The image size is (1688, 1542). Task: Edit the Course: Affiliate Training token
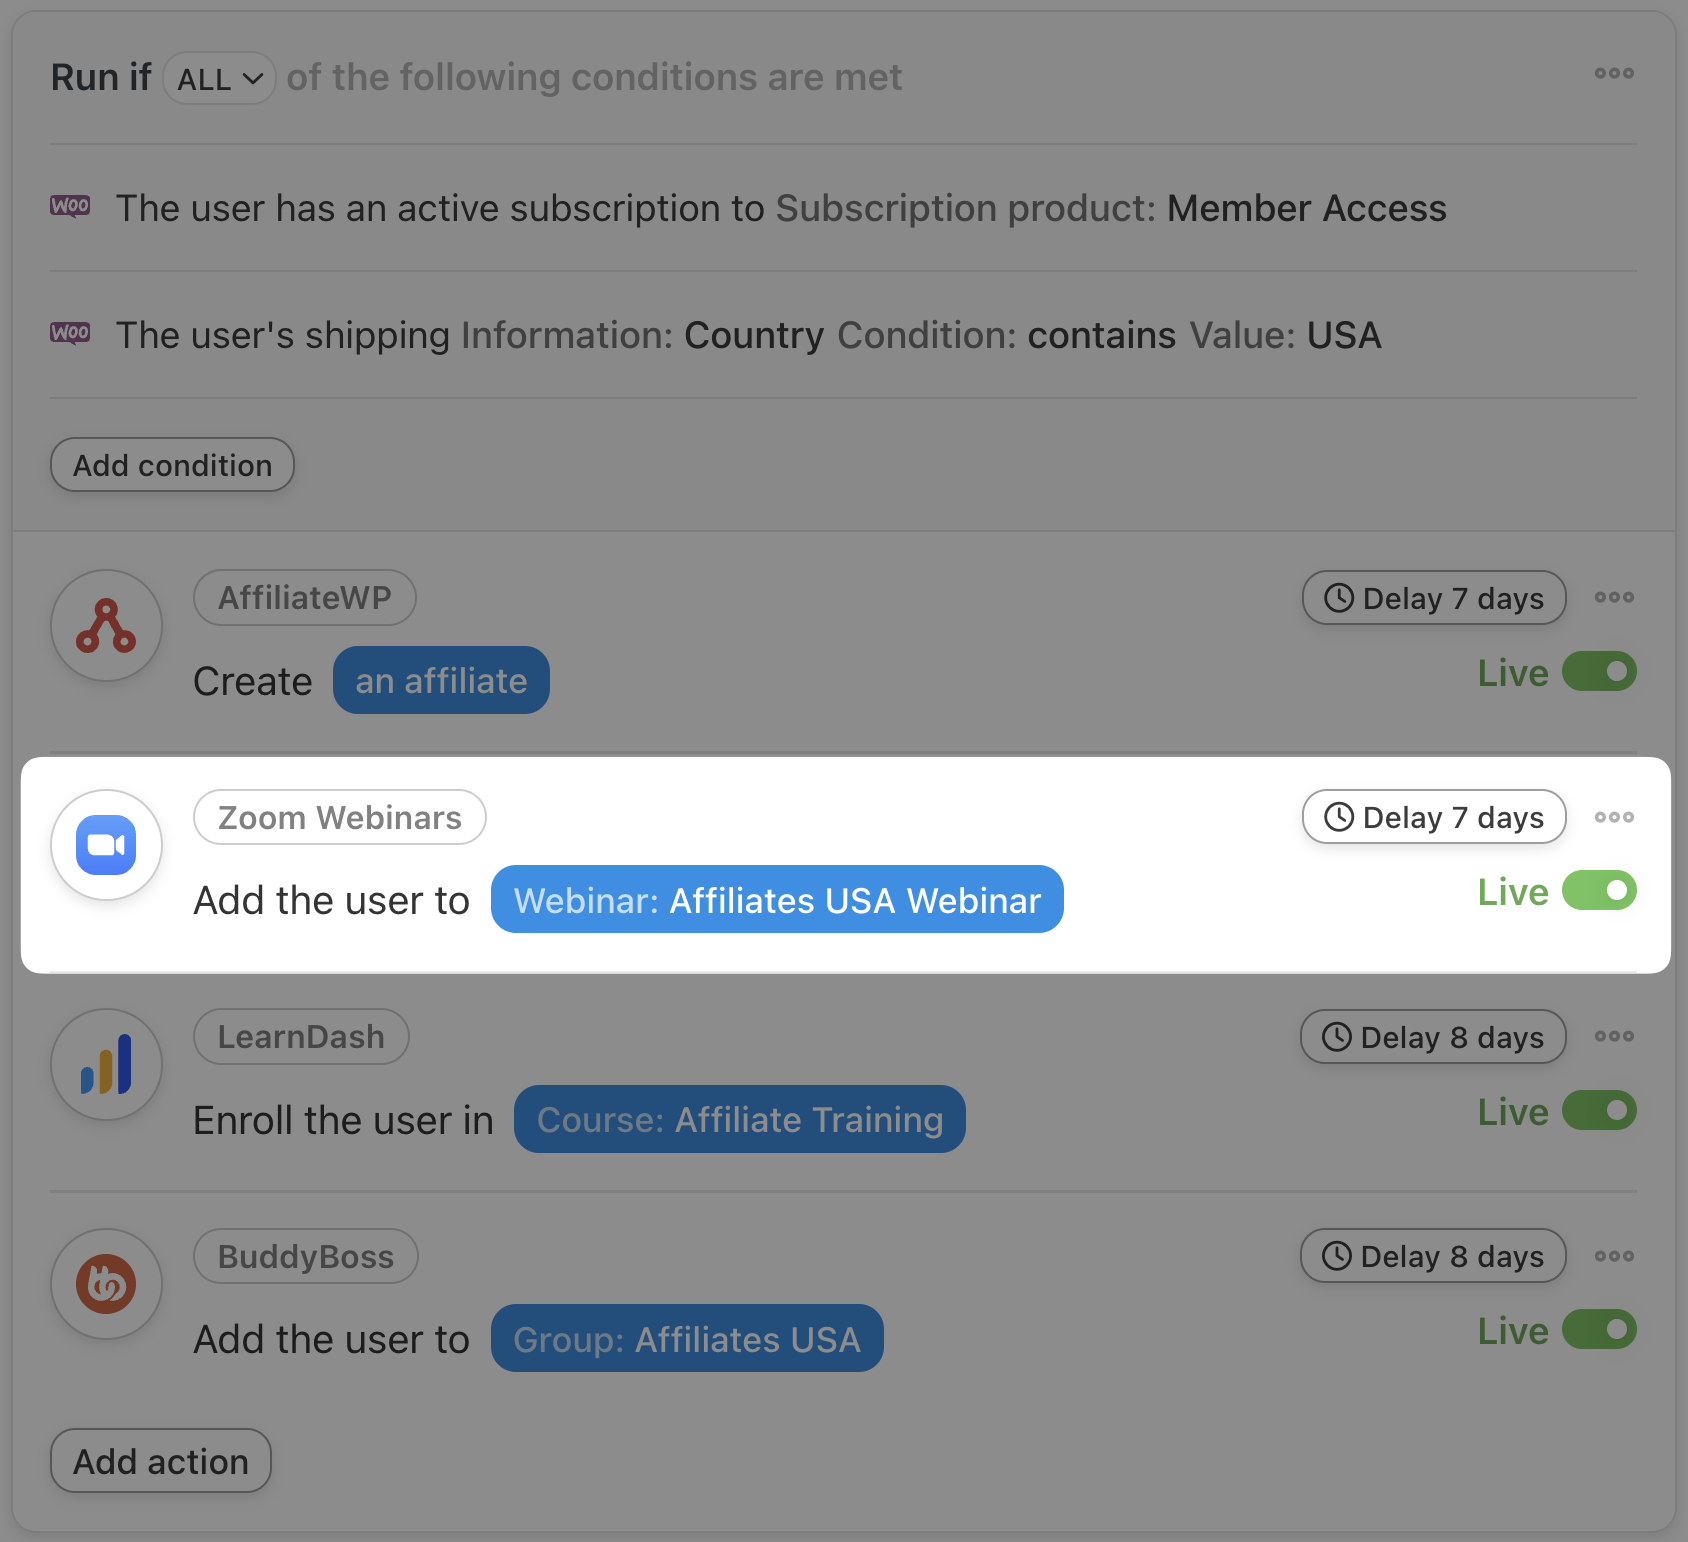(x=740, y=1119)
